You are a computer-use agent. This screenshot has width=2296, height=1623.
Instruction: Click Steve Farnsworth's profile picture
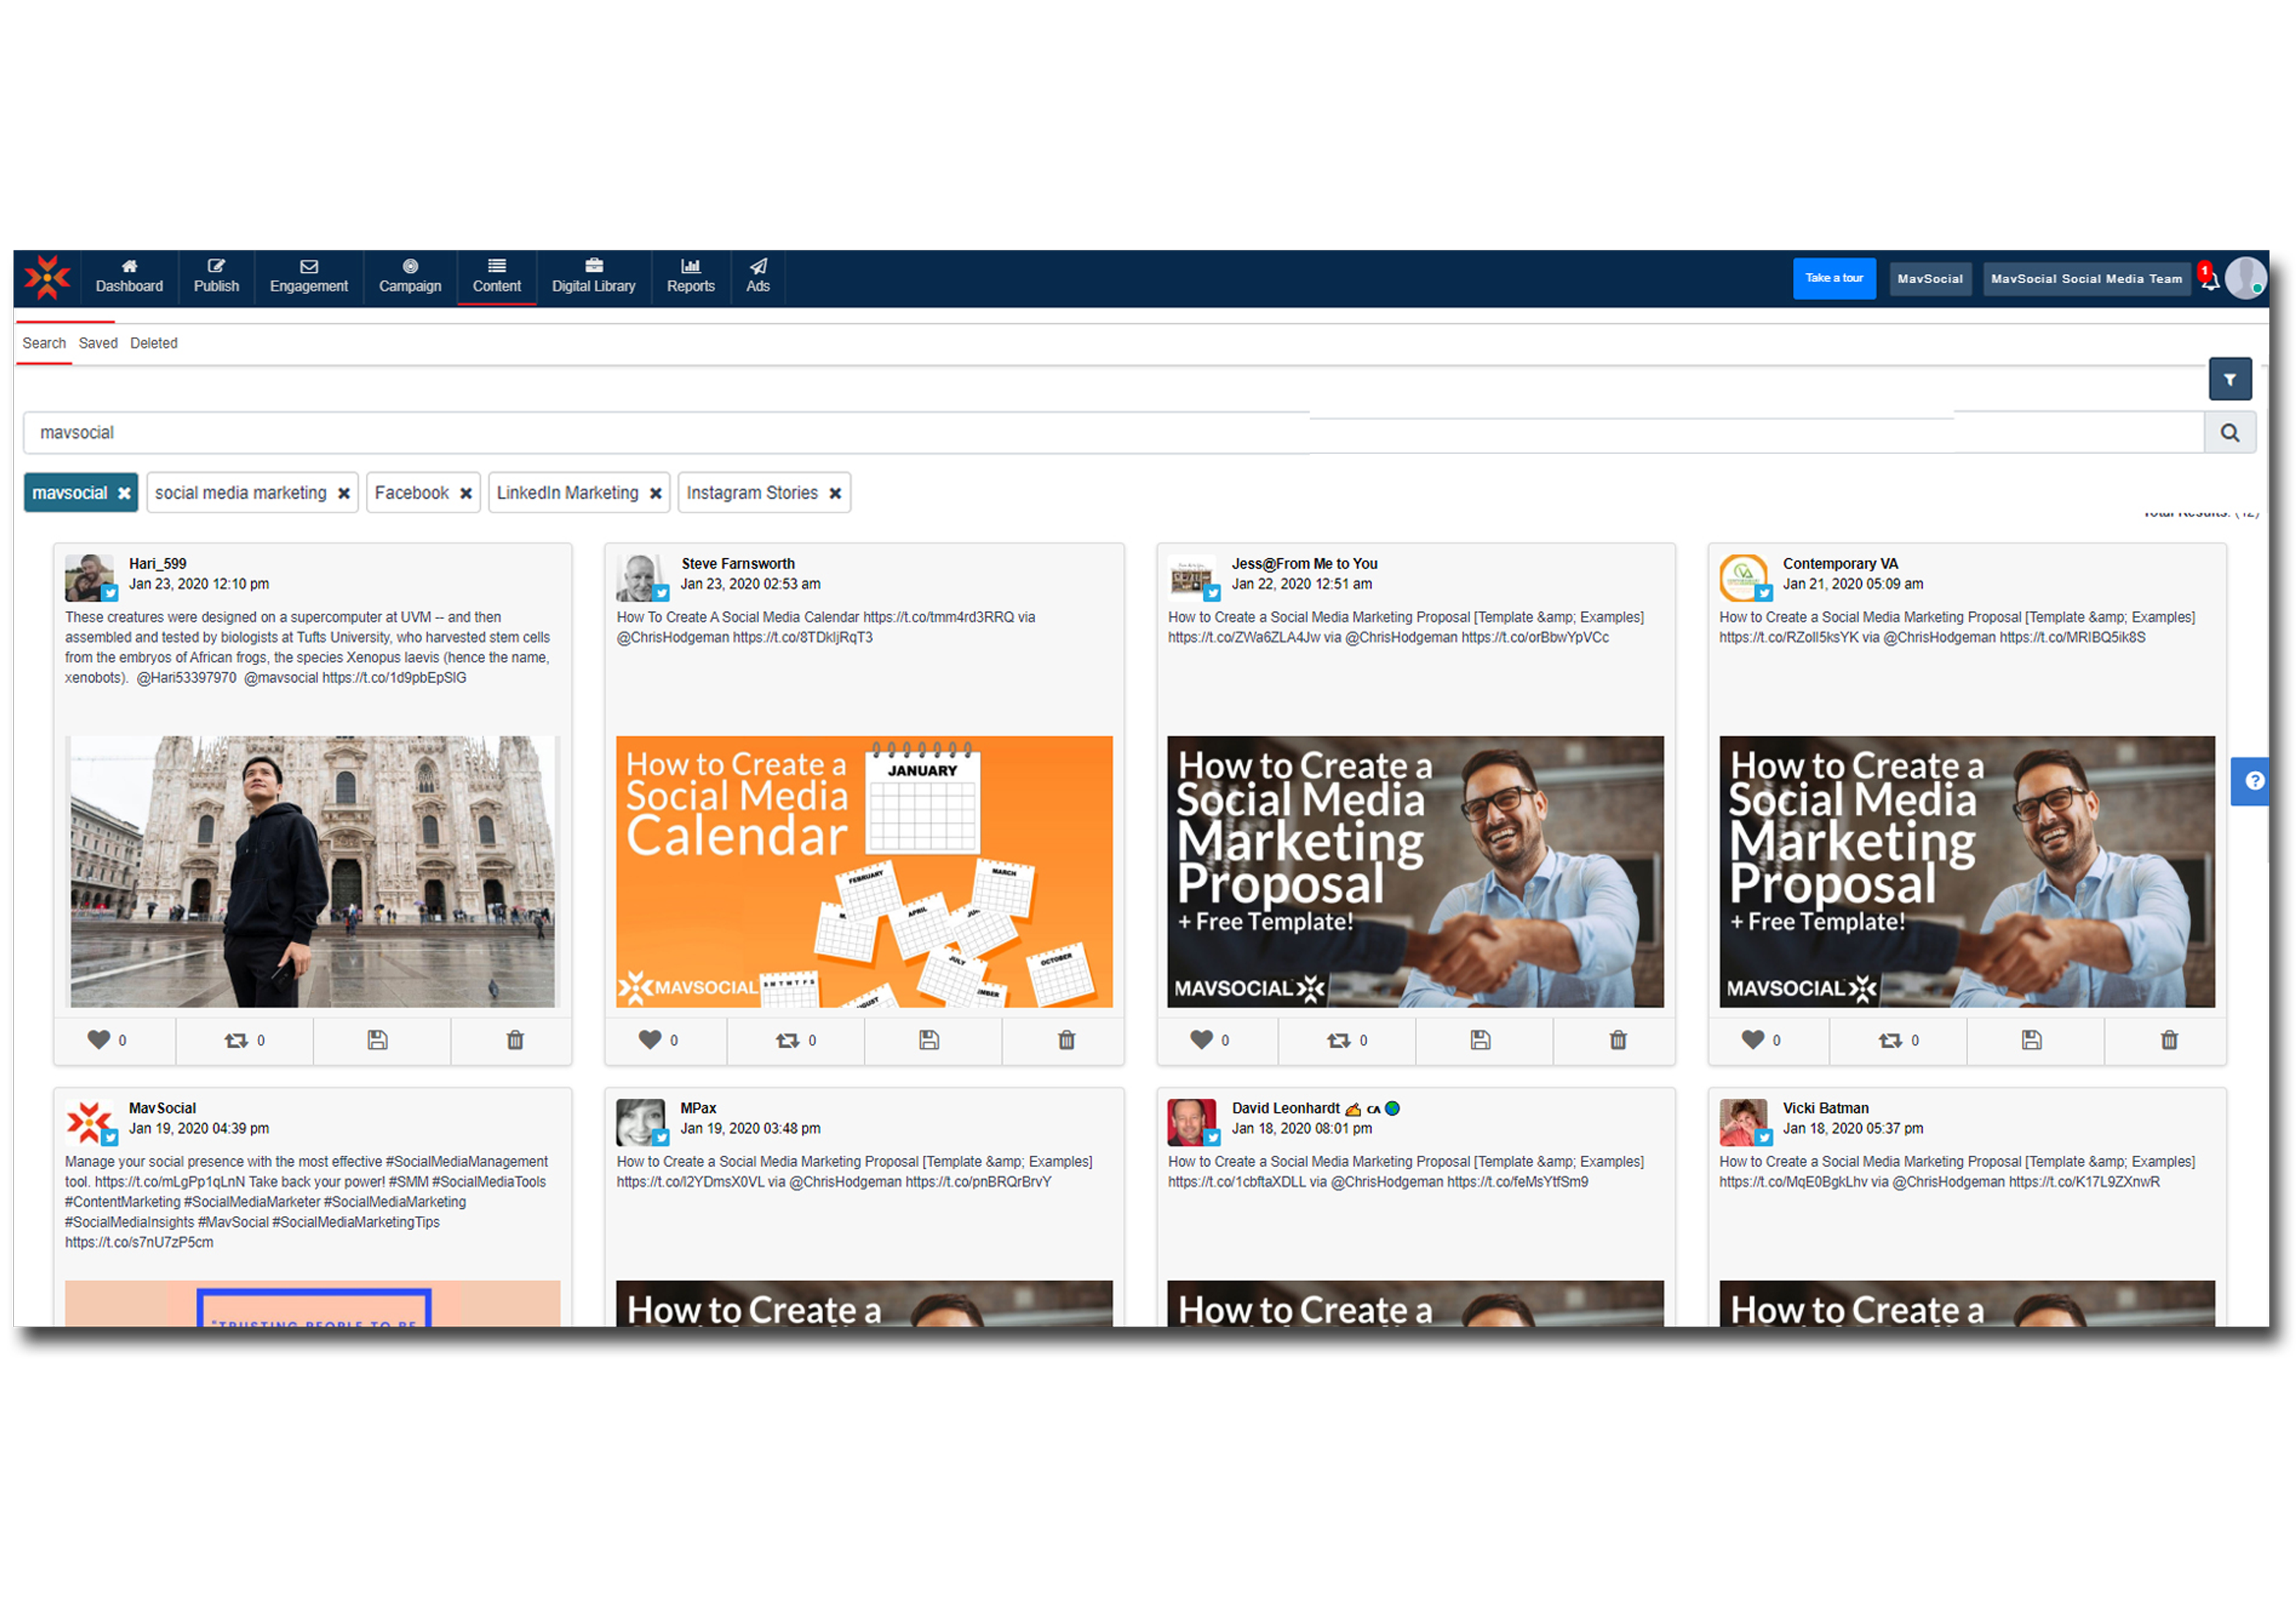pos(641,577)
